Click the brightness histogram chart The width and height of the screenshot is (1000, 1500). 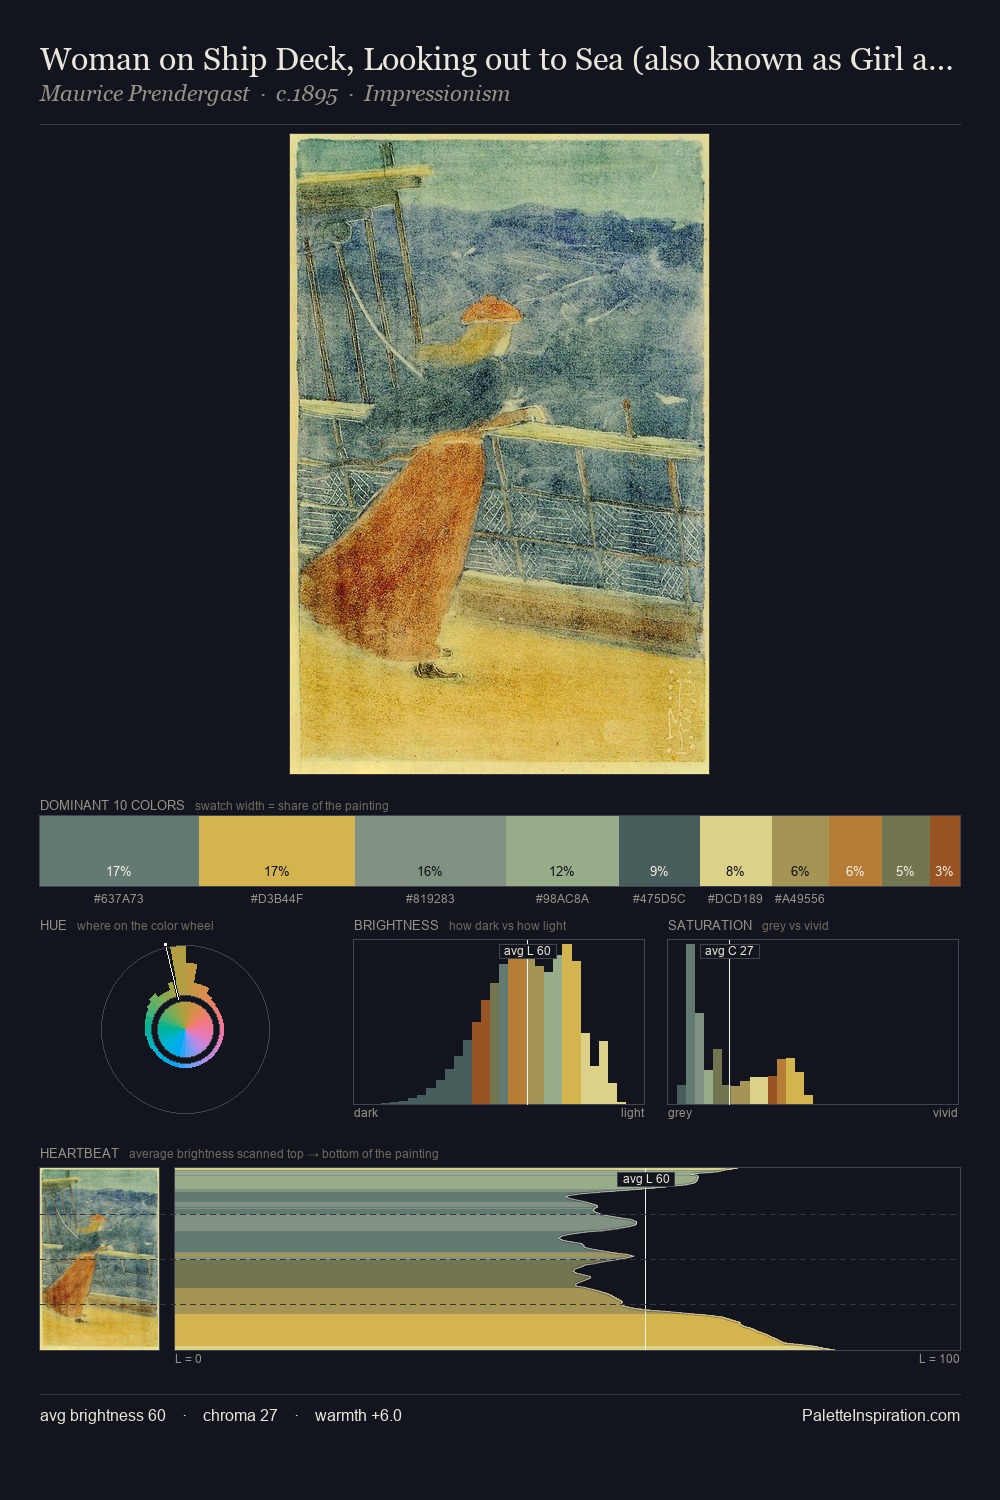pos(499,1022)
